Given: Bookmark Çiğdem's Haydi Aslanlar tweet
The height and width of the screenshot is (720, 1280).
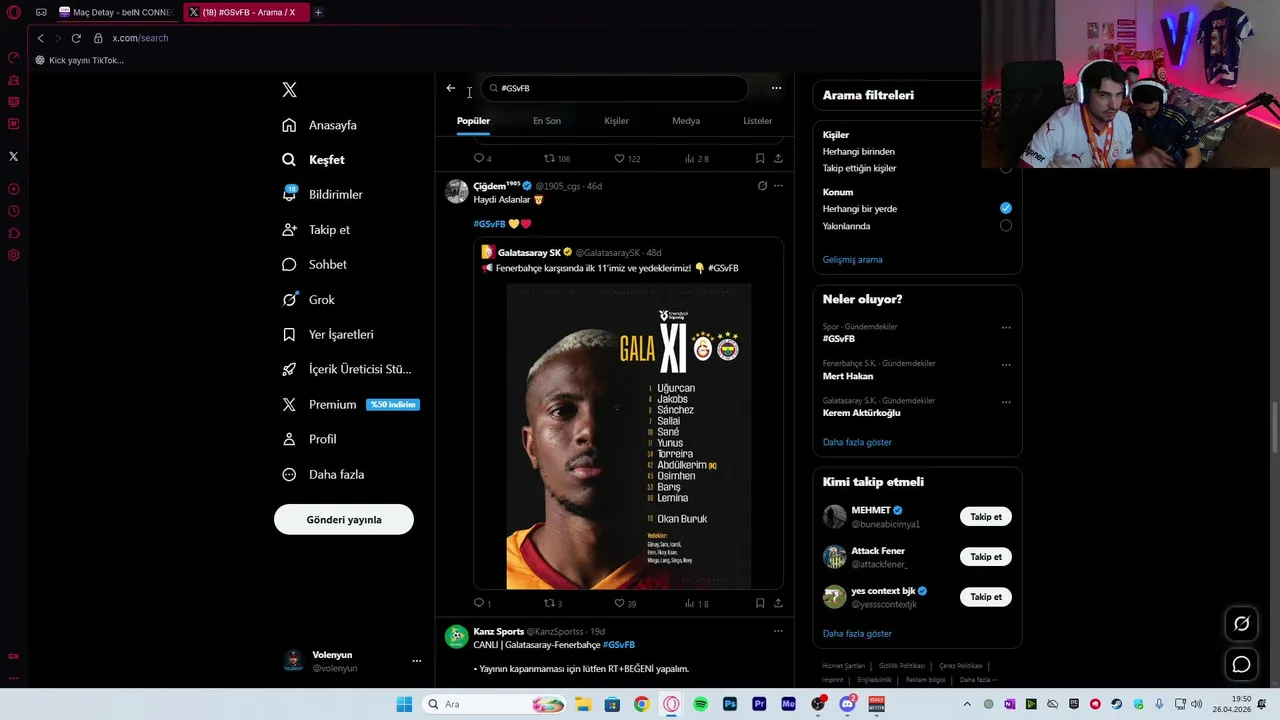Looking at the screenshot, I should point(760,603).
